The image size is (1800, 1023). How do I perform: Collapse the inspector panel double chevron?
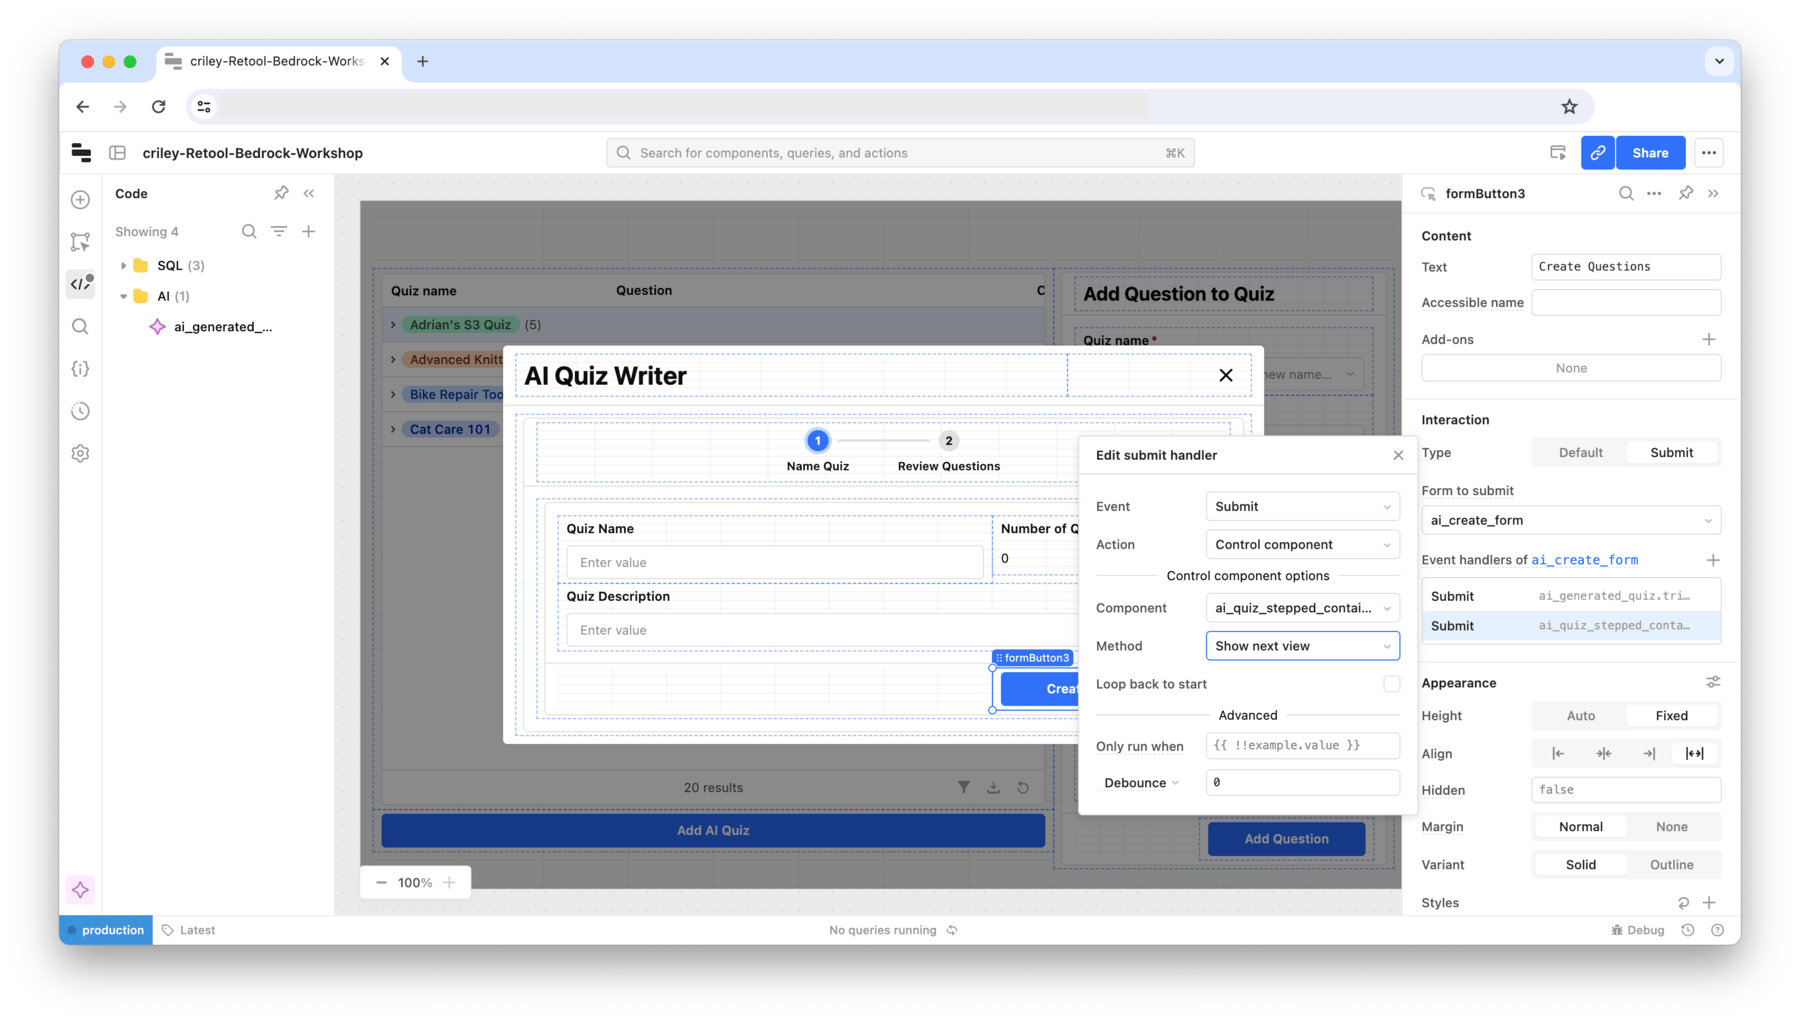pyautogui.click(x=1714, y=194)
